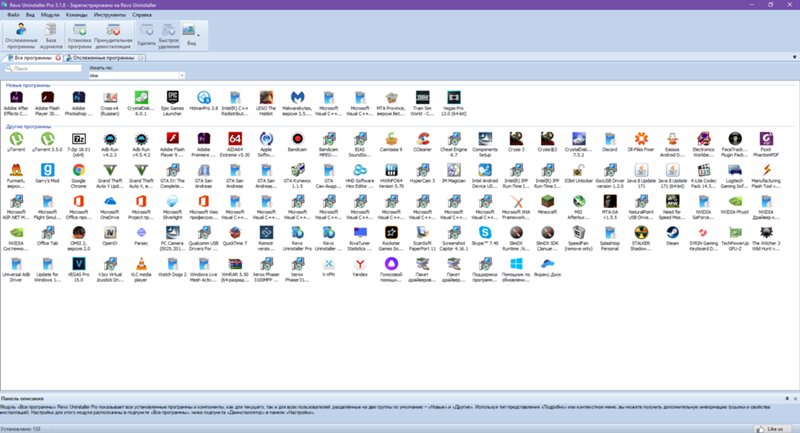Click the Поиск search field
Viewport: 800px width, 433px height.
[x=43, y=68]
